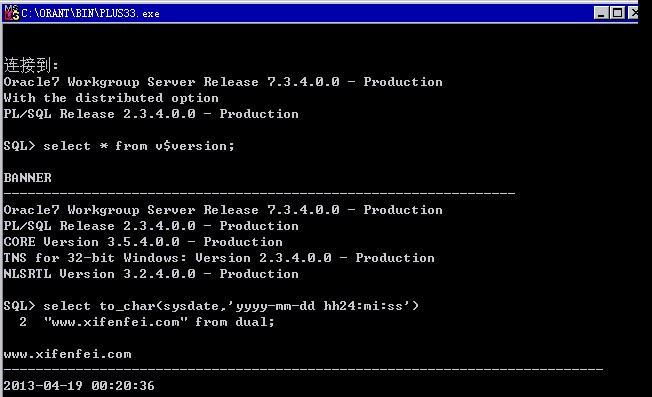Screen dimensions: 652x397
Task: Open the MS-DOS system menu icon
Action: point(12,13)
